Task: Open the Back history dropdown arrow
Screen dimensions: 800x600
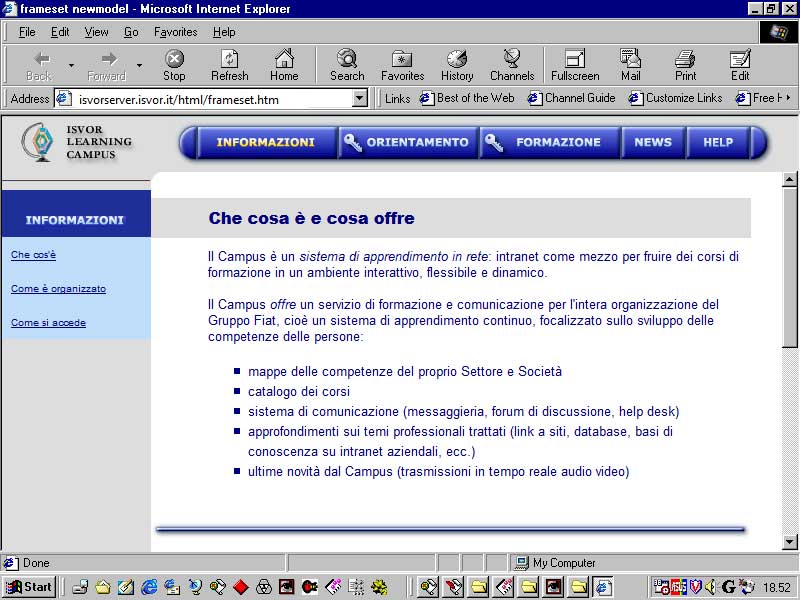Action: pyautogui.click(x=71, y=65)
